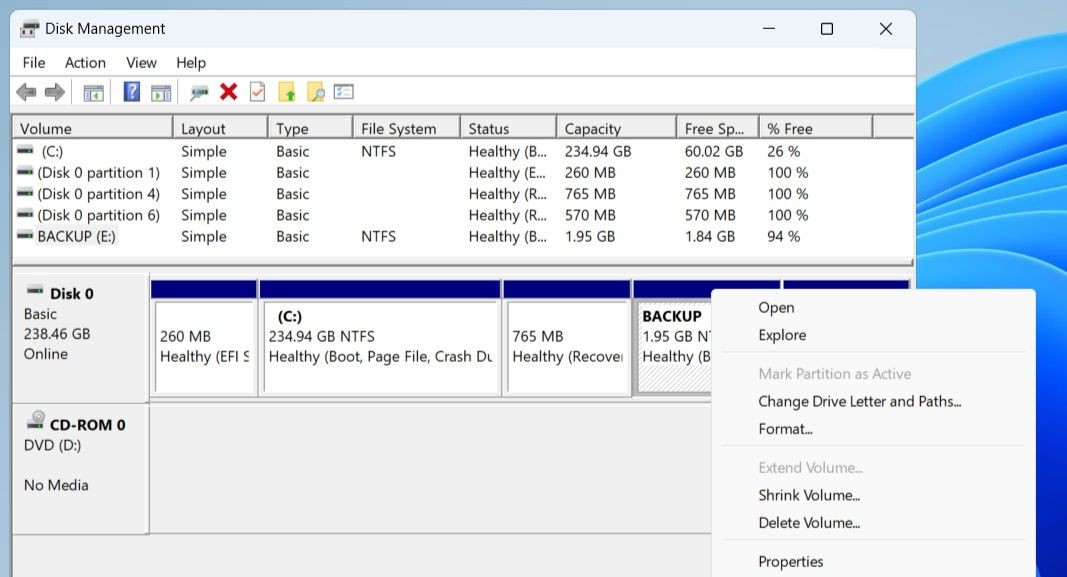1067x577 pixels.
Task: Click the folder with magnifier toolbar icon
Action: click(316, 92)
